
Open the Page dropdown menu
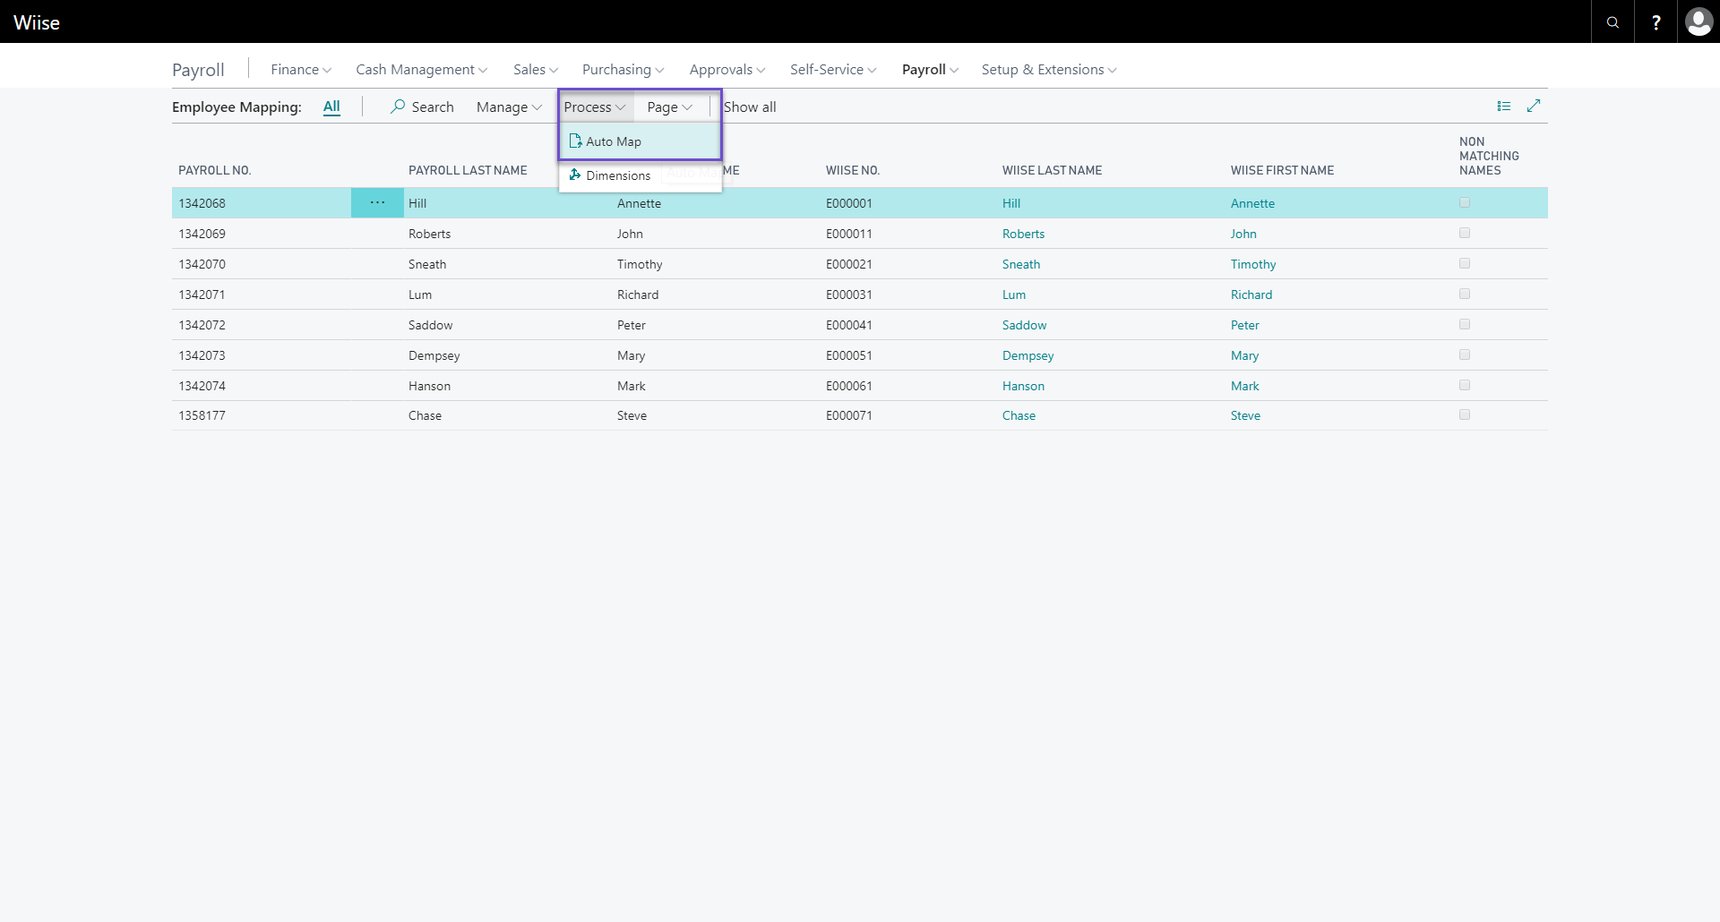point(668,106)
